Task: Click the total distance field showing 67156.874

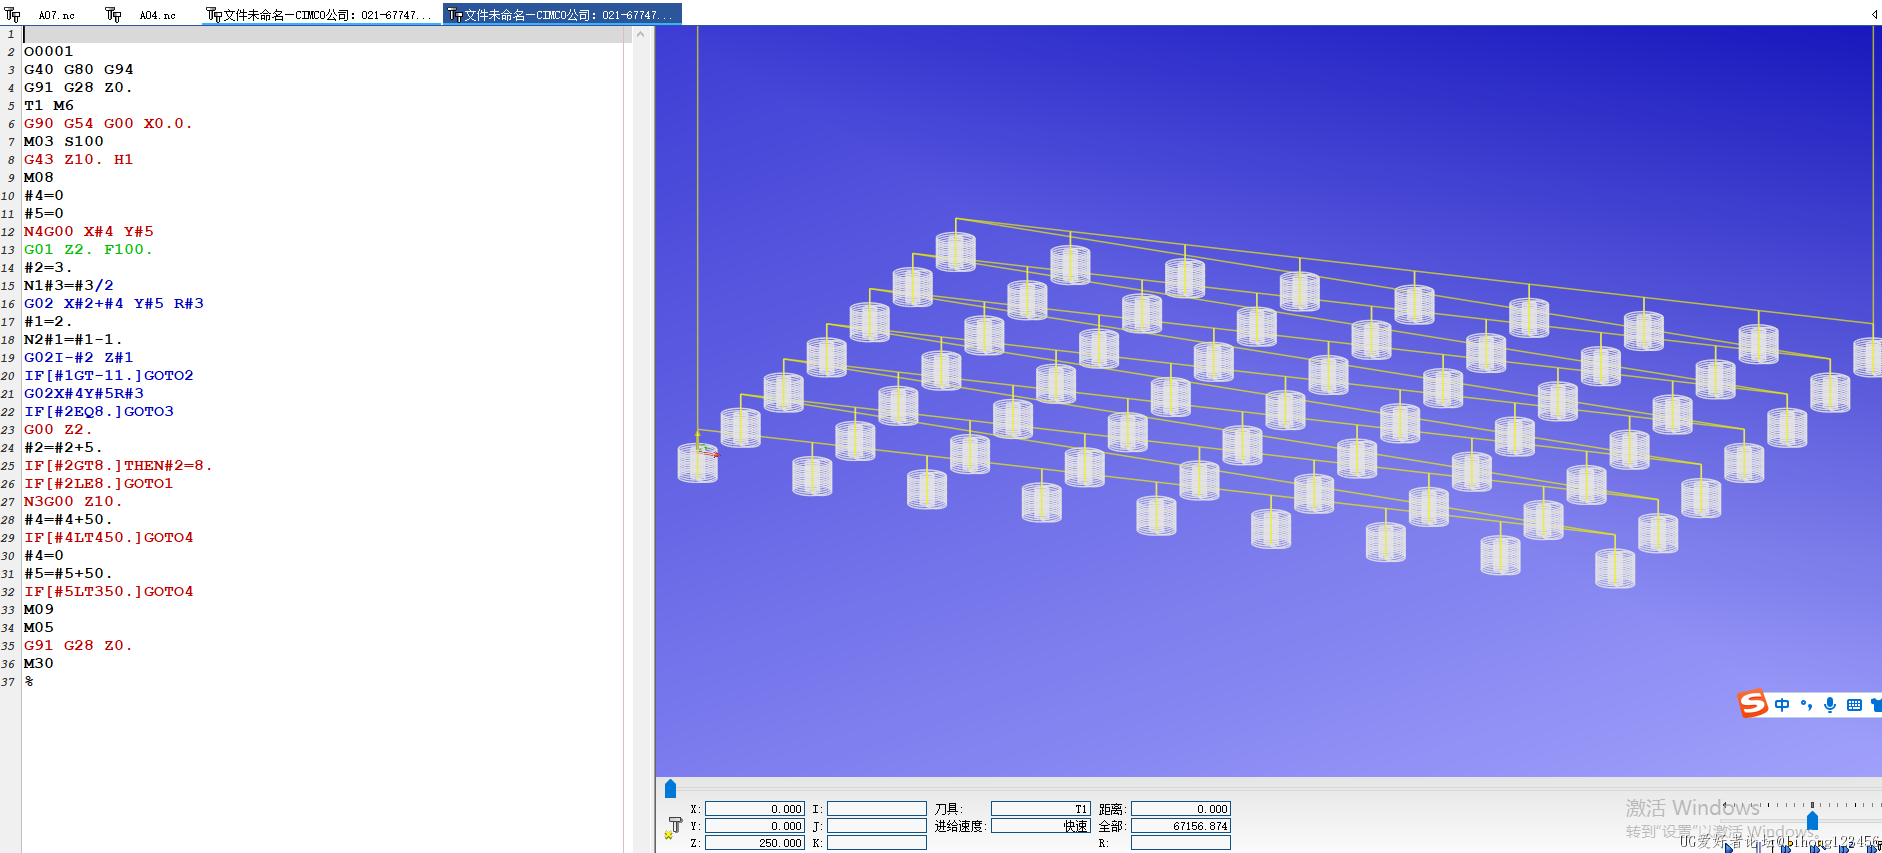Action: click(1180, 826)
